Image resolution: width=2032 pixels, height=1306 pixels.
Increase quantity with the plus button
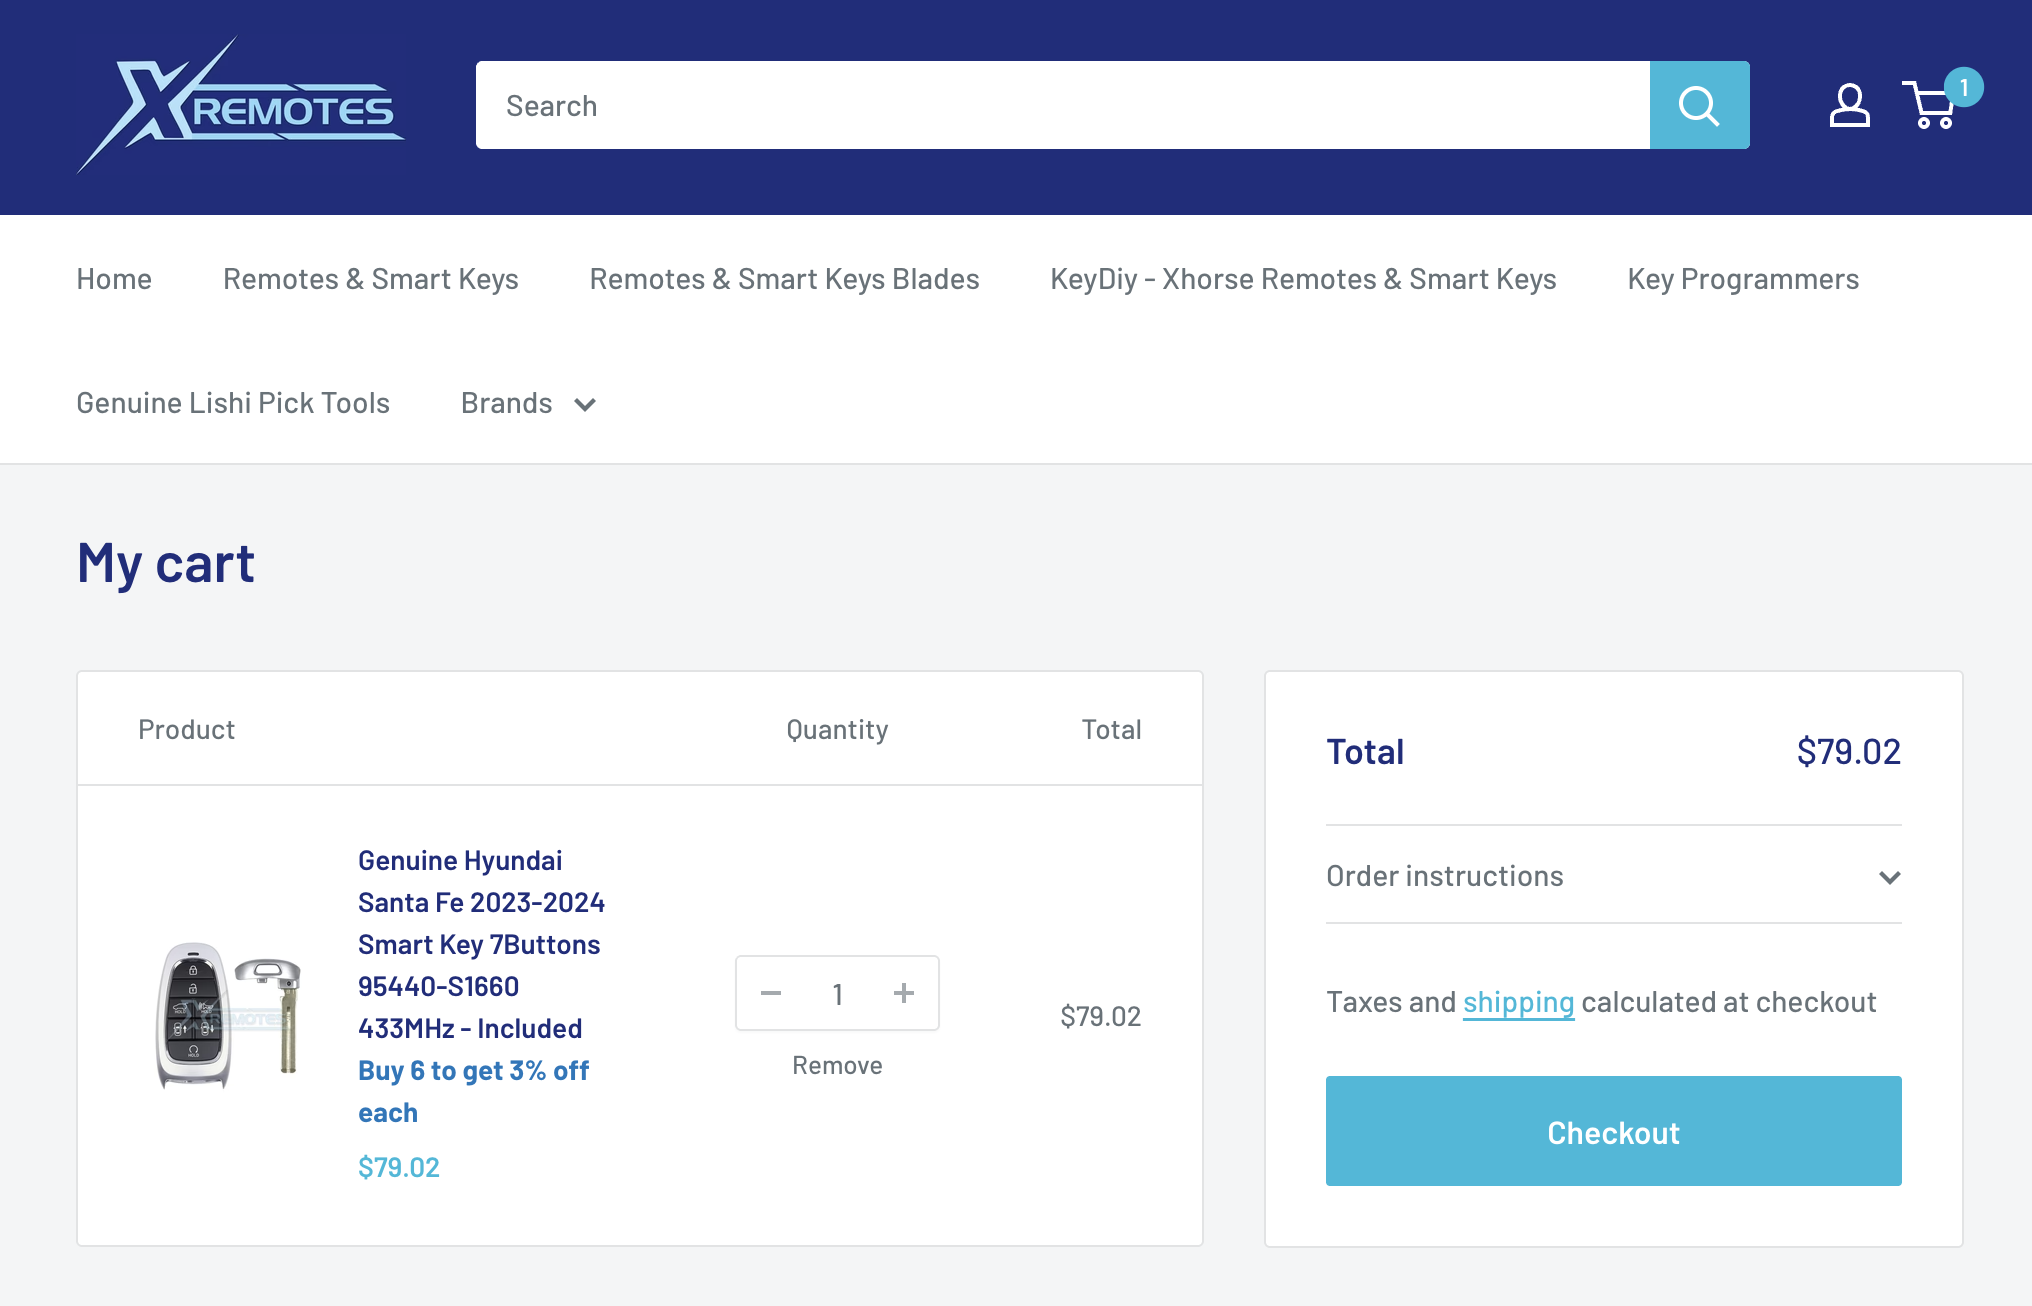click(x=904, y=993)
